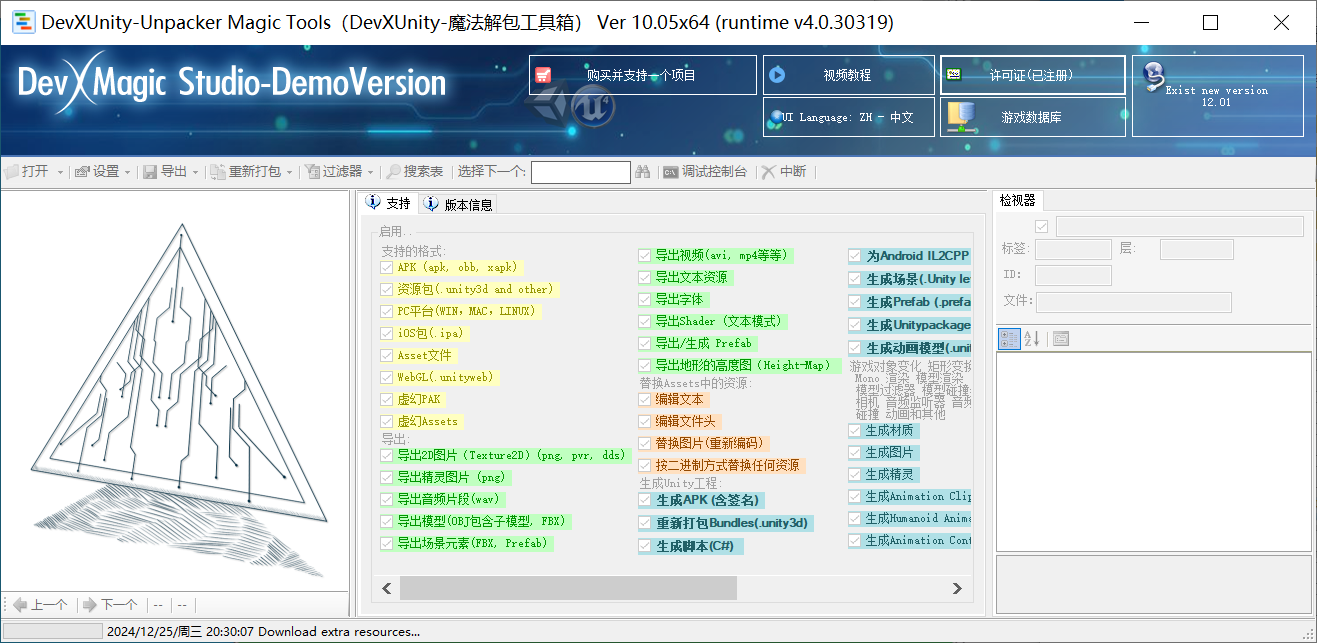Toggle the Asset文件 checkbox
This screenshot has width=1317, height=643.
387,355
